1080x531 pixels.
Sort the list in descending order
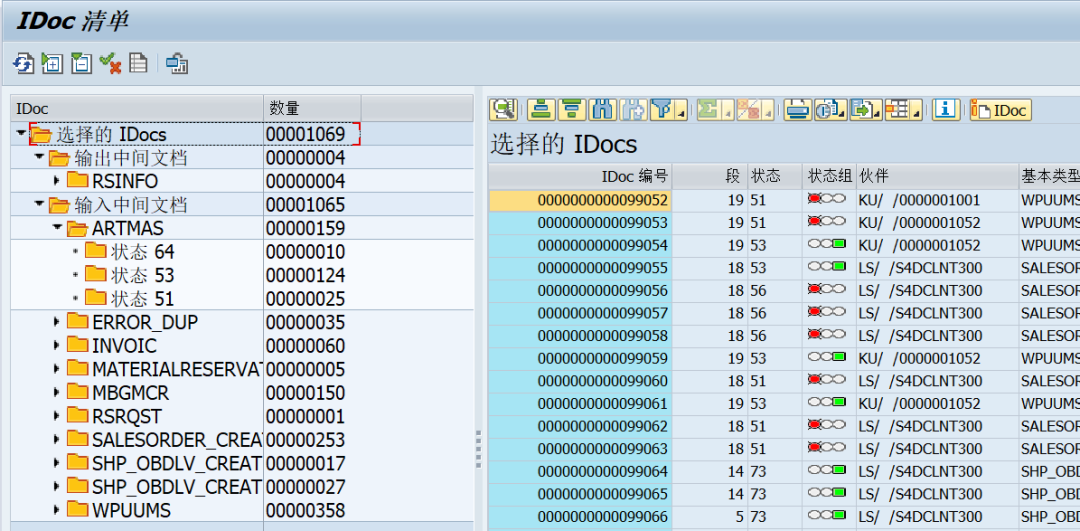(572, 109)
